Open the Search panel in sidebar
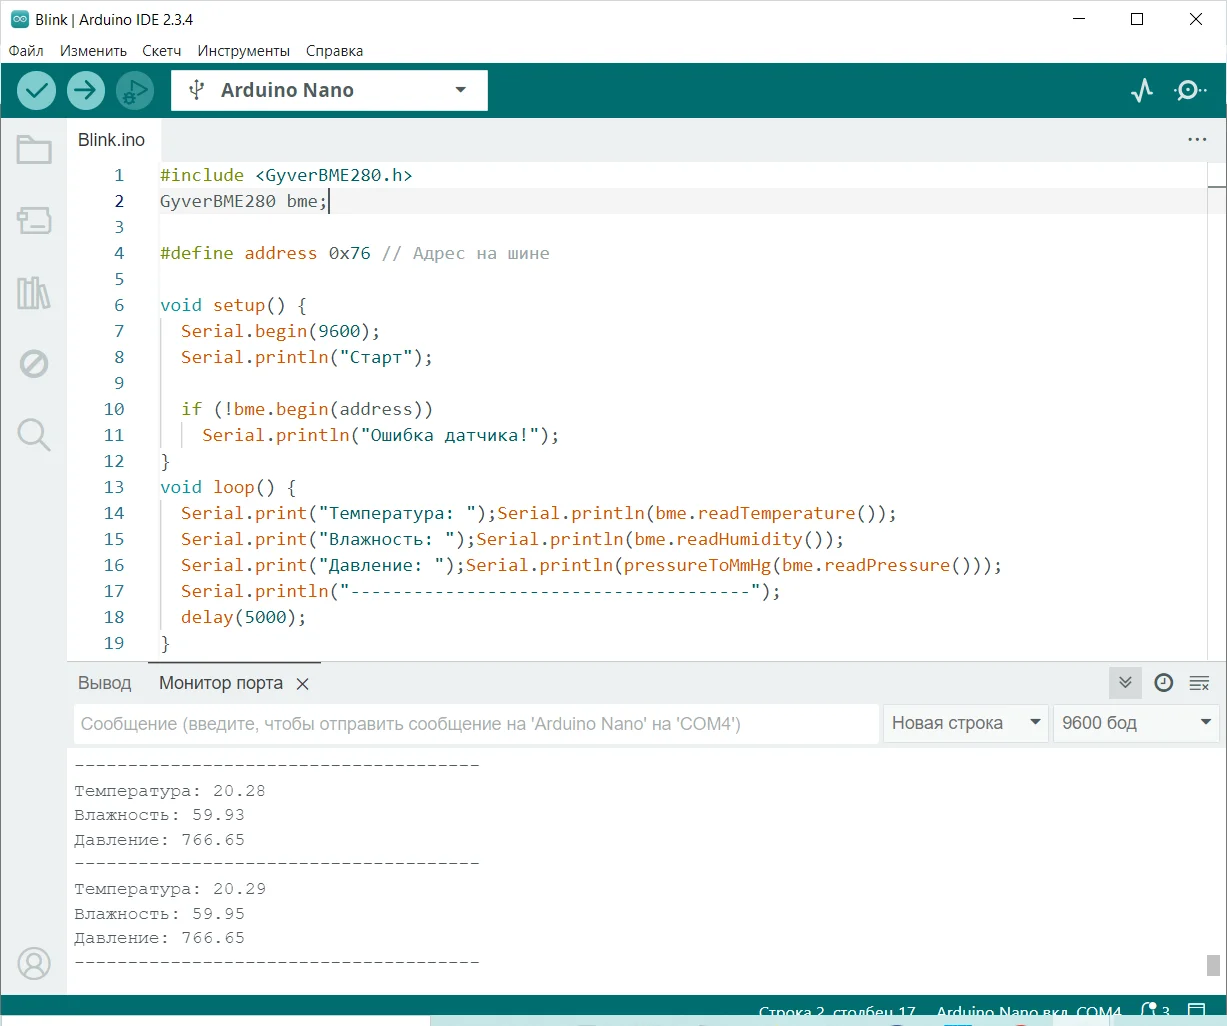Screen dimensions: 1227x1026 tap(34, 435)
